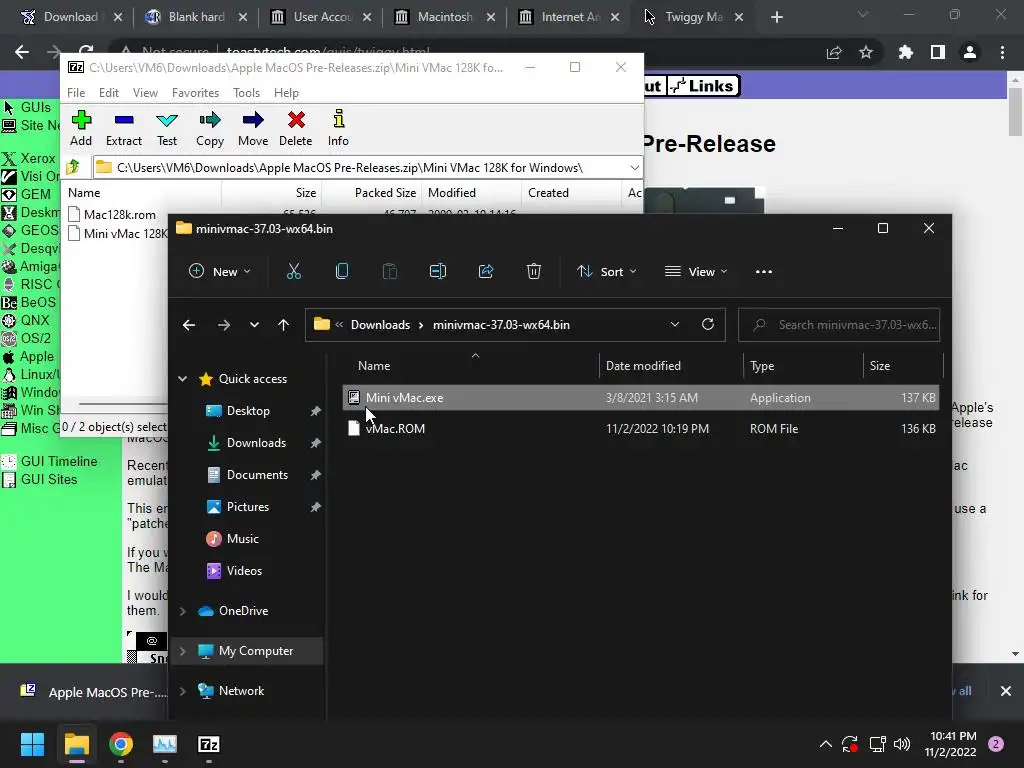The height and width of the screenshot is (768, 1024).
Task: Open 7-Zip Tools menu
Action: 246,93
